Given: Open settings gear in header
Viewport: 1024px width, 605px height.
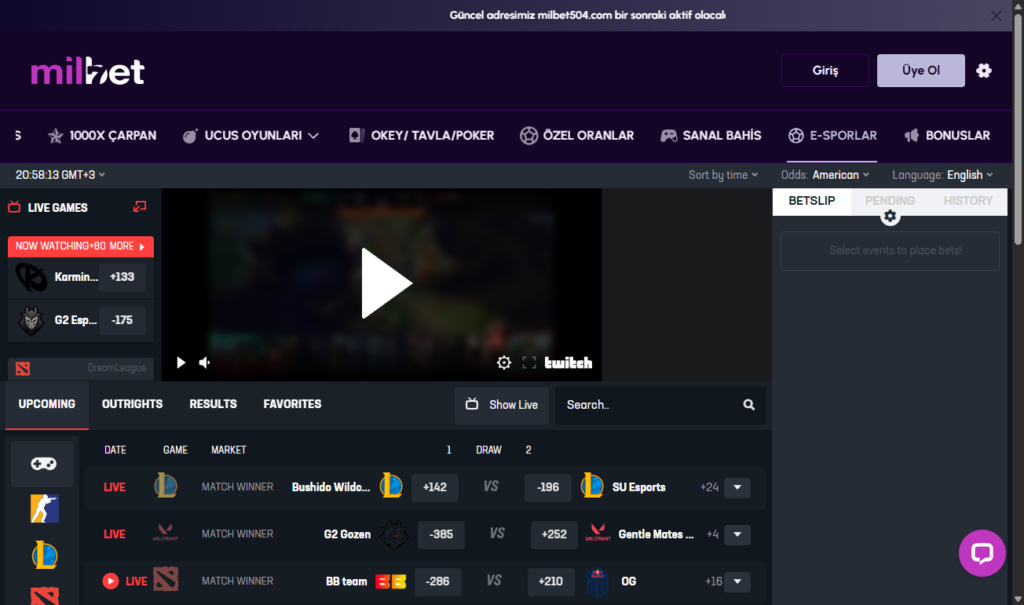Looking at the screenshot, I should [x=984, y=71].
